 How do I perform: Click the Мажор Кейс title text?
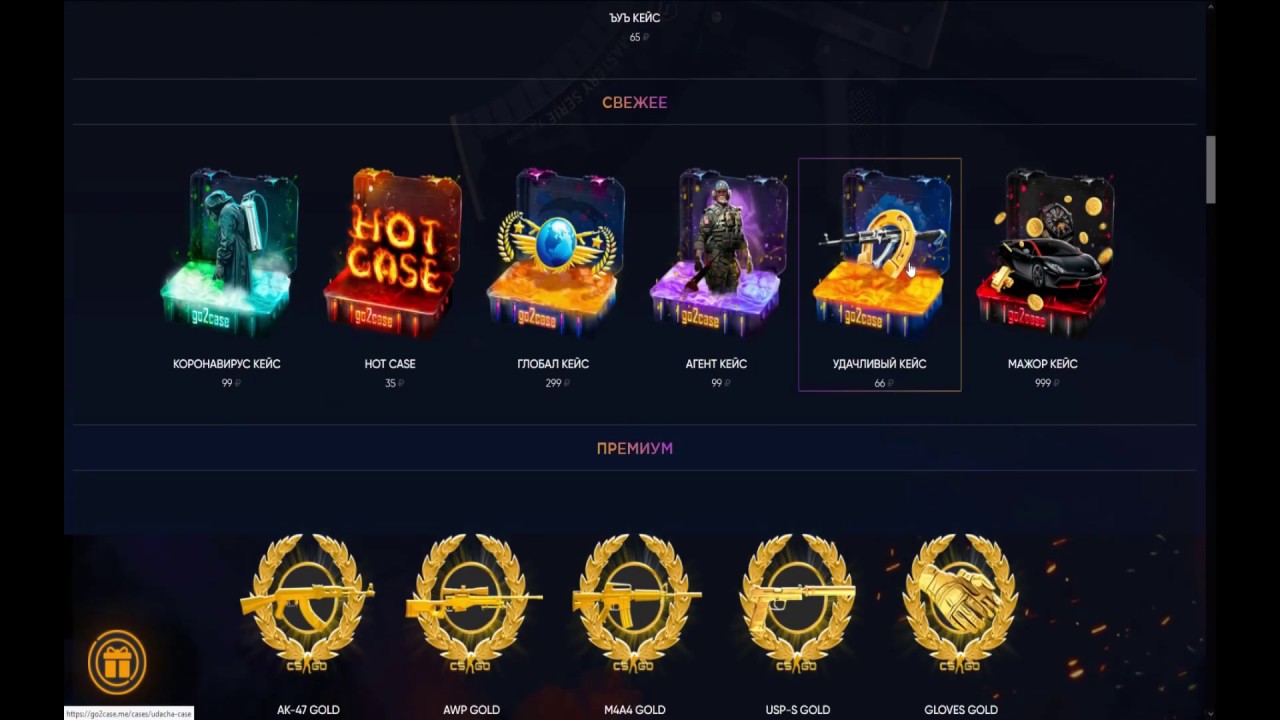(1043, 364)
